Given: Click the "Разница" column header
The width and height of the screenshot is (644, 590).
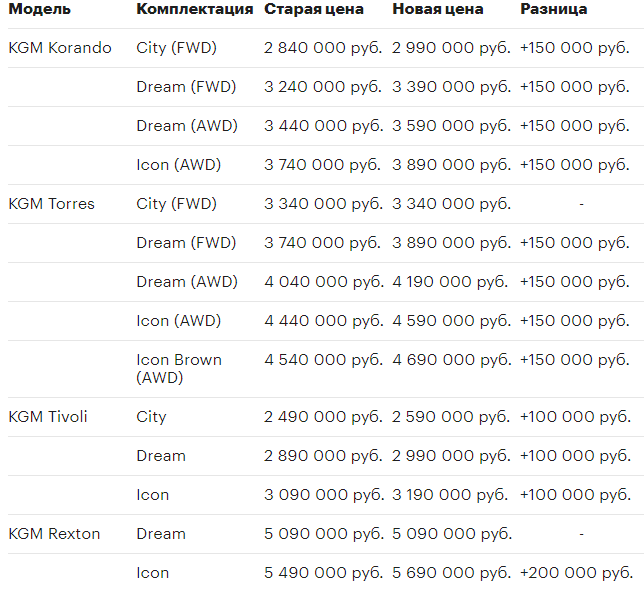Looking at the screenshot, I should [554, 9].
